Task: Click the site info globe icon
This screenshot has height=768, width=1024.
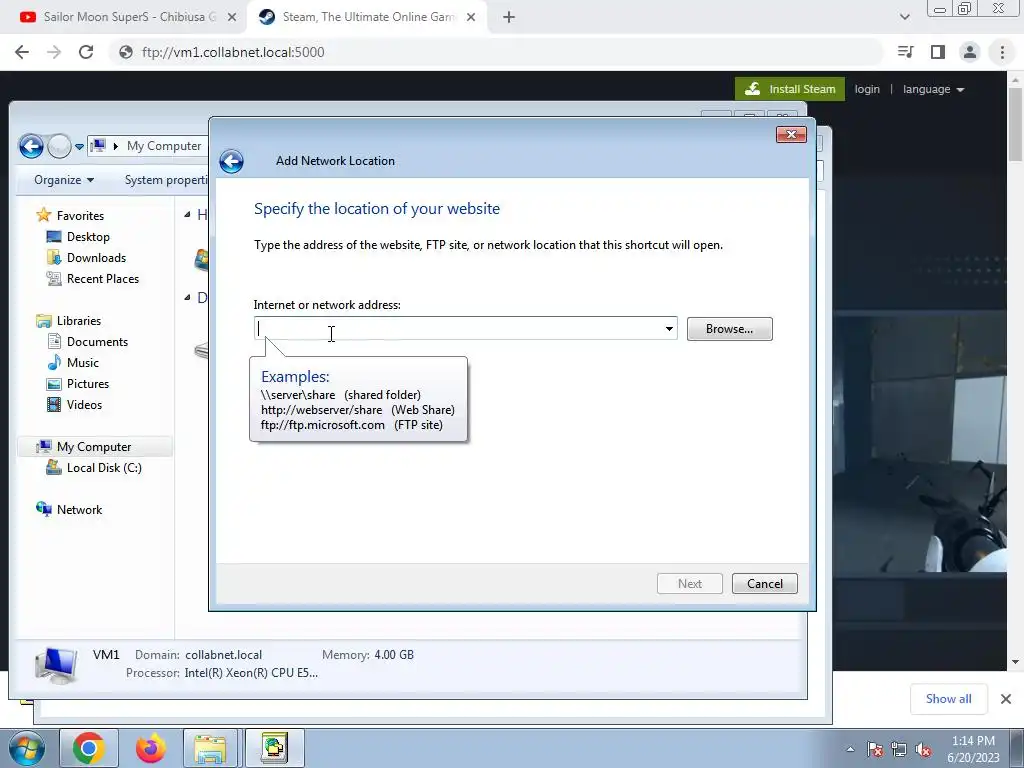Action: pyautogui.click(x=126, y=52)
